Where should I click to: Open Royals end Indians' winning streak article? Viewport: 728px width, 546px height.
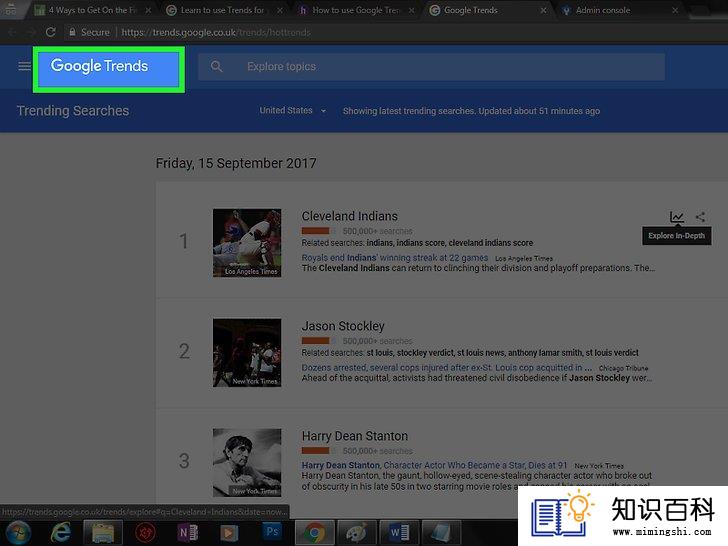pos(395,258)
